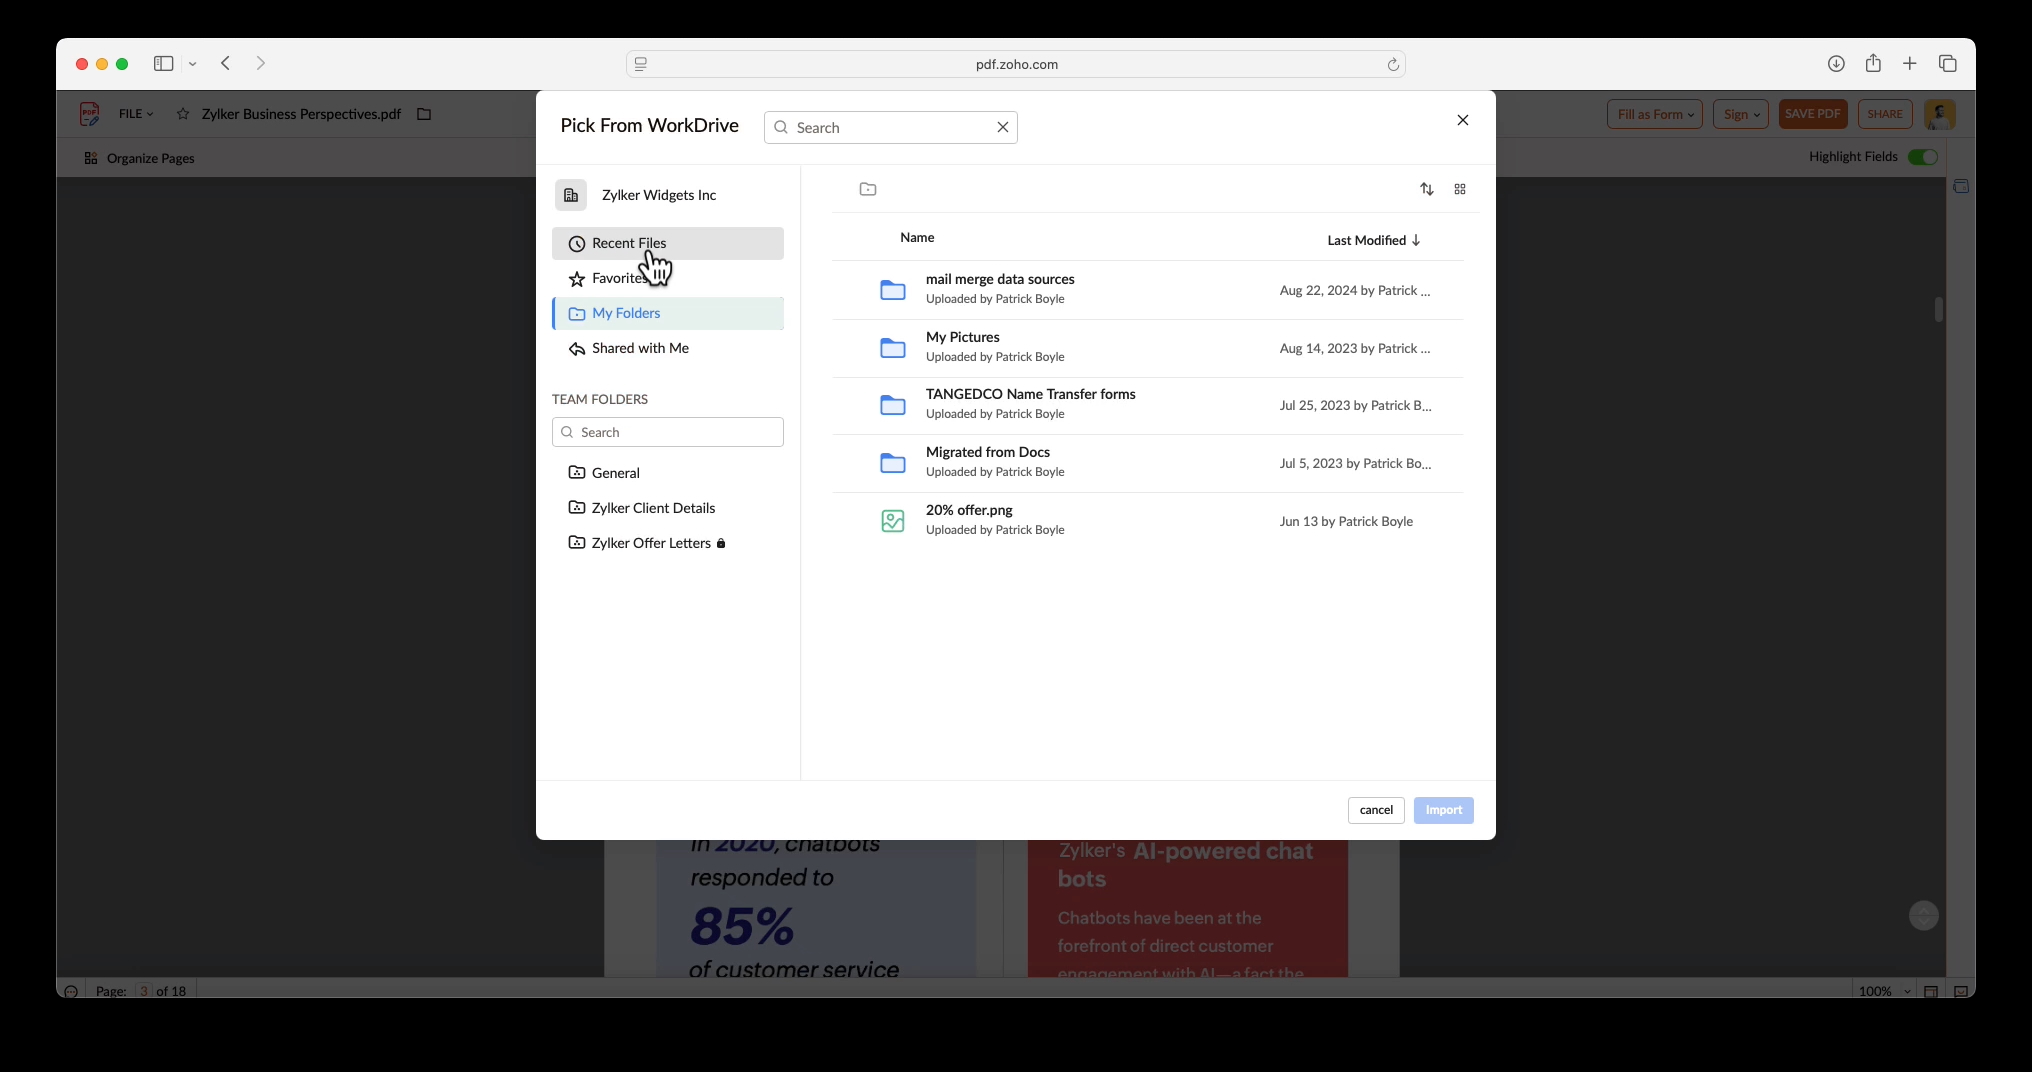Open the 100% zoom level dropdown
This screenshot has height=1072, width=2032.
[x=1880, y=991]
